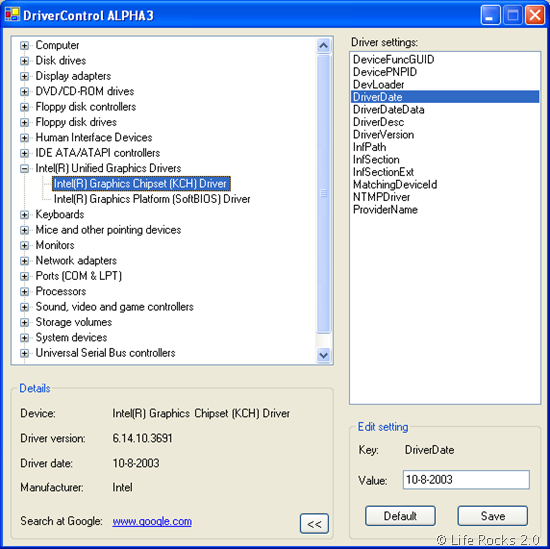Expand DVD/CD-ROM drives node
Viewport: 550px width, 549px height.
pos(24,92)
